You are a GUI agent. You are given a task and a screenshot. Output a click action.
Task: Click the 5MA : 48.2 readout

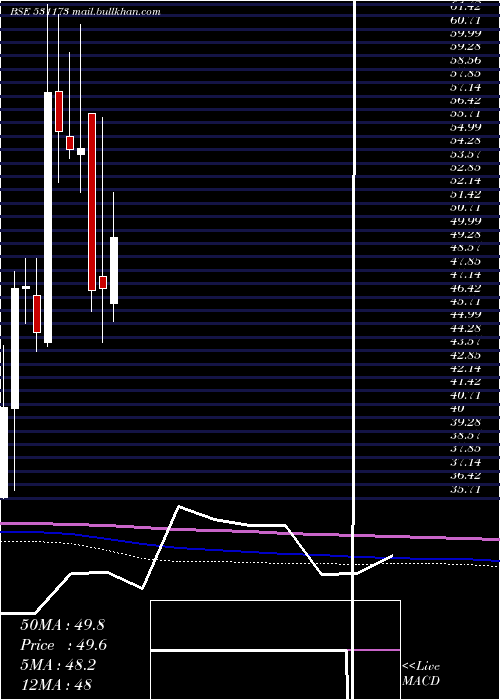58,665
